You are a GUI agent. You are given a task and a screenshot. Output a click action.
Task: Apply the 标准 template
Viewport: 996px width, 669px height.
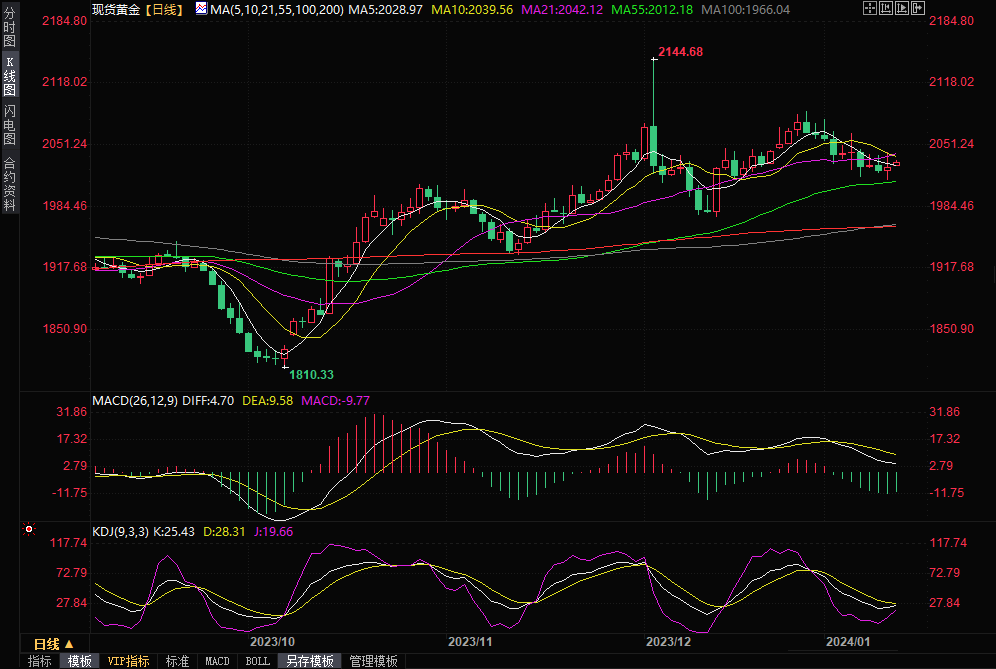tap(177, 661)
